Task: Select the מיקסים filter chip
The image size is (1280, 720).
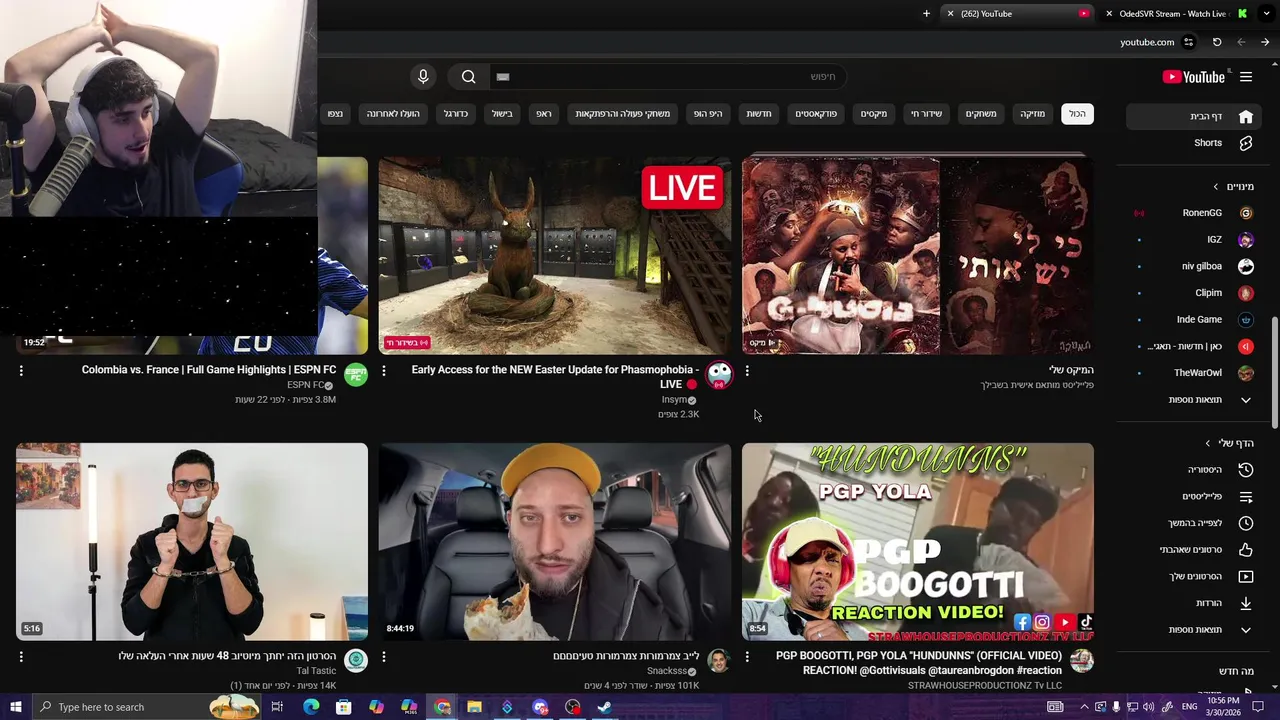Action: [x=874, y=114]
